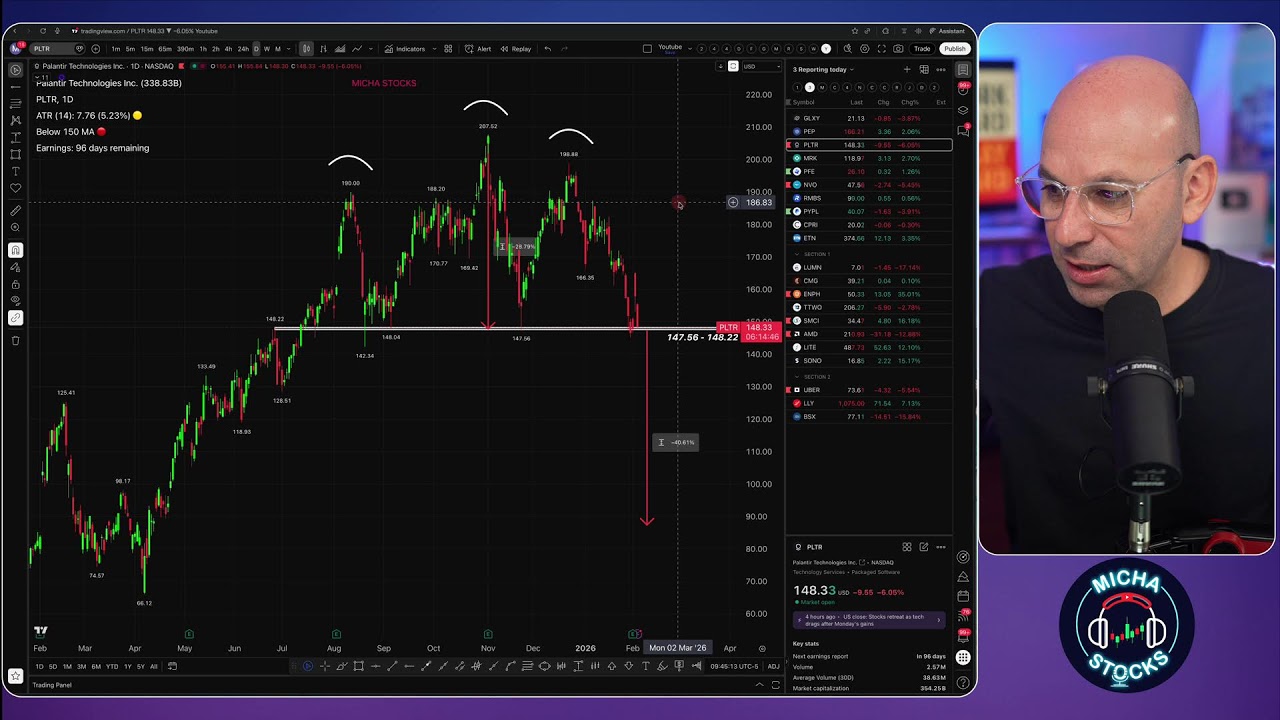Set range to All in bottom bar

(x=153, y=666)
